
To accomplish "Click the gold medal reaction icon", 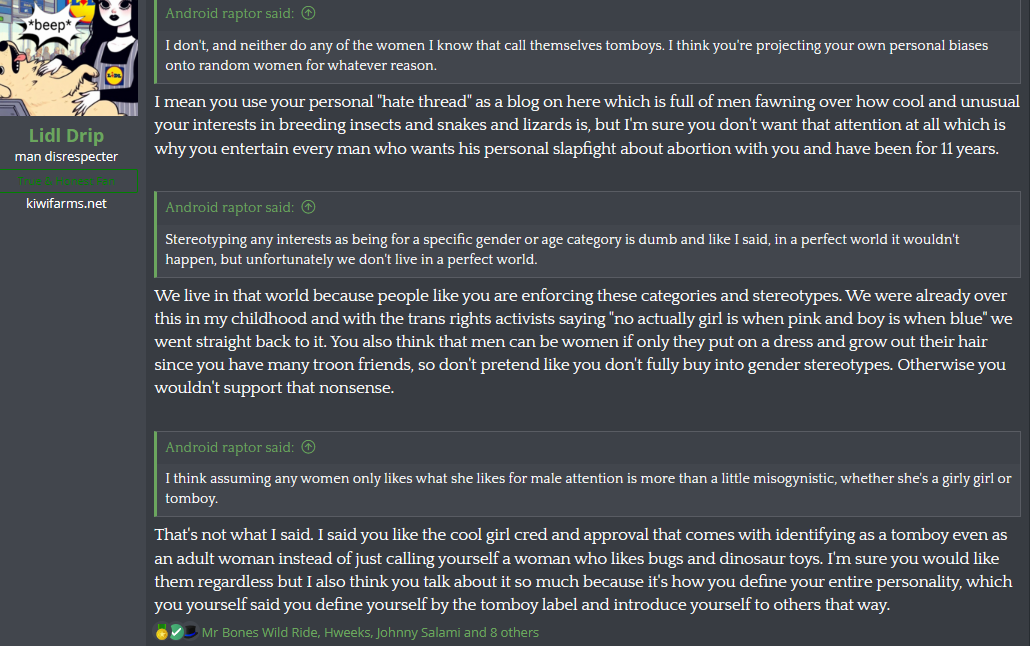I will click(161, 632).
